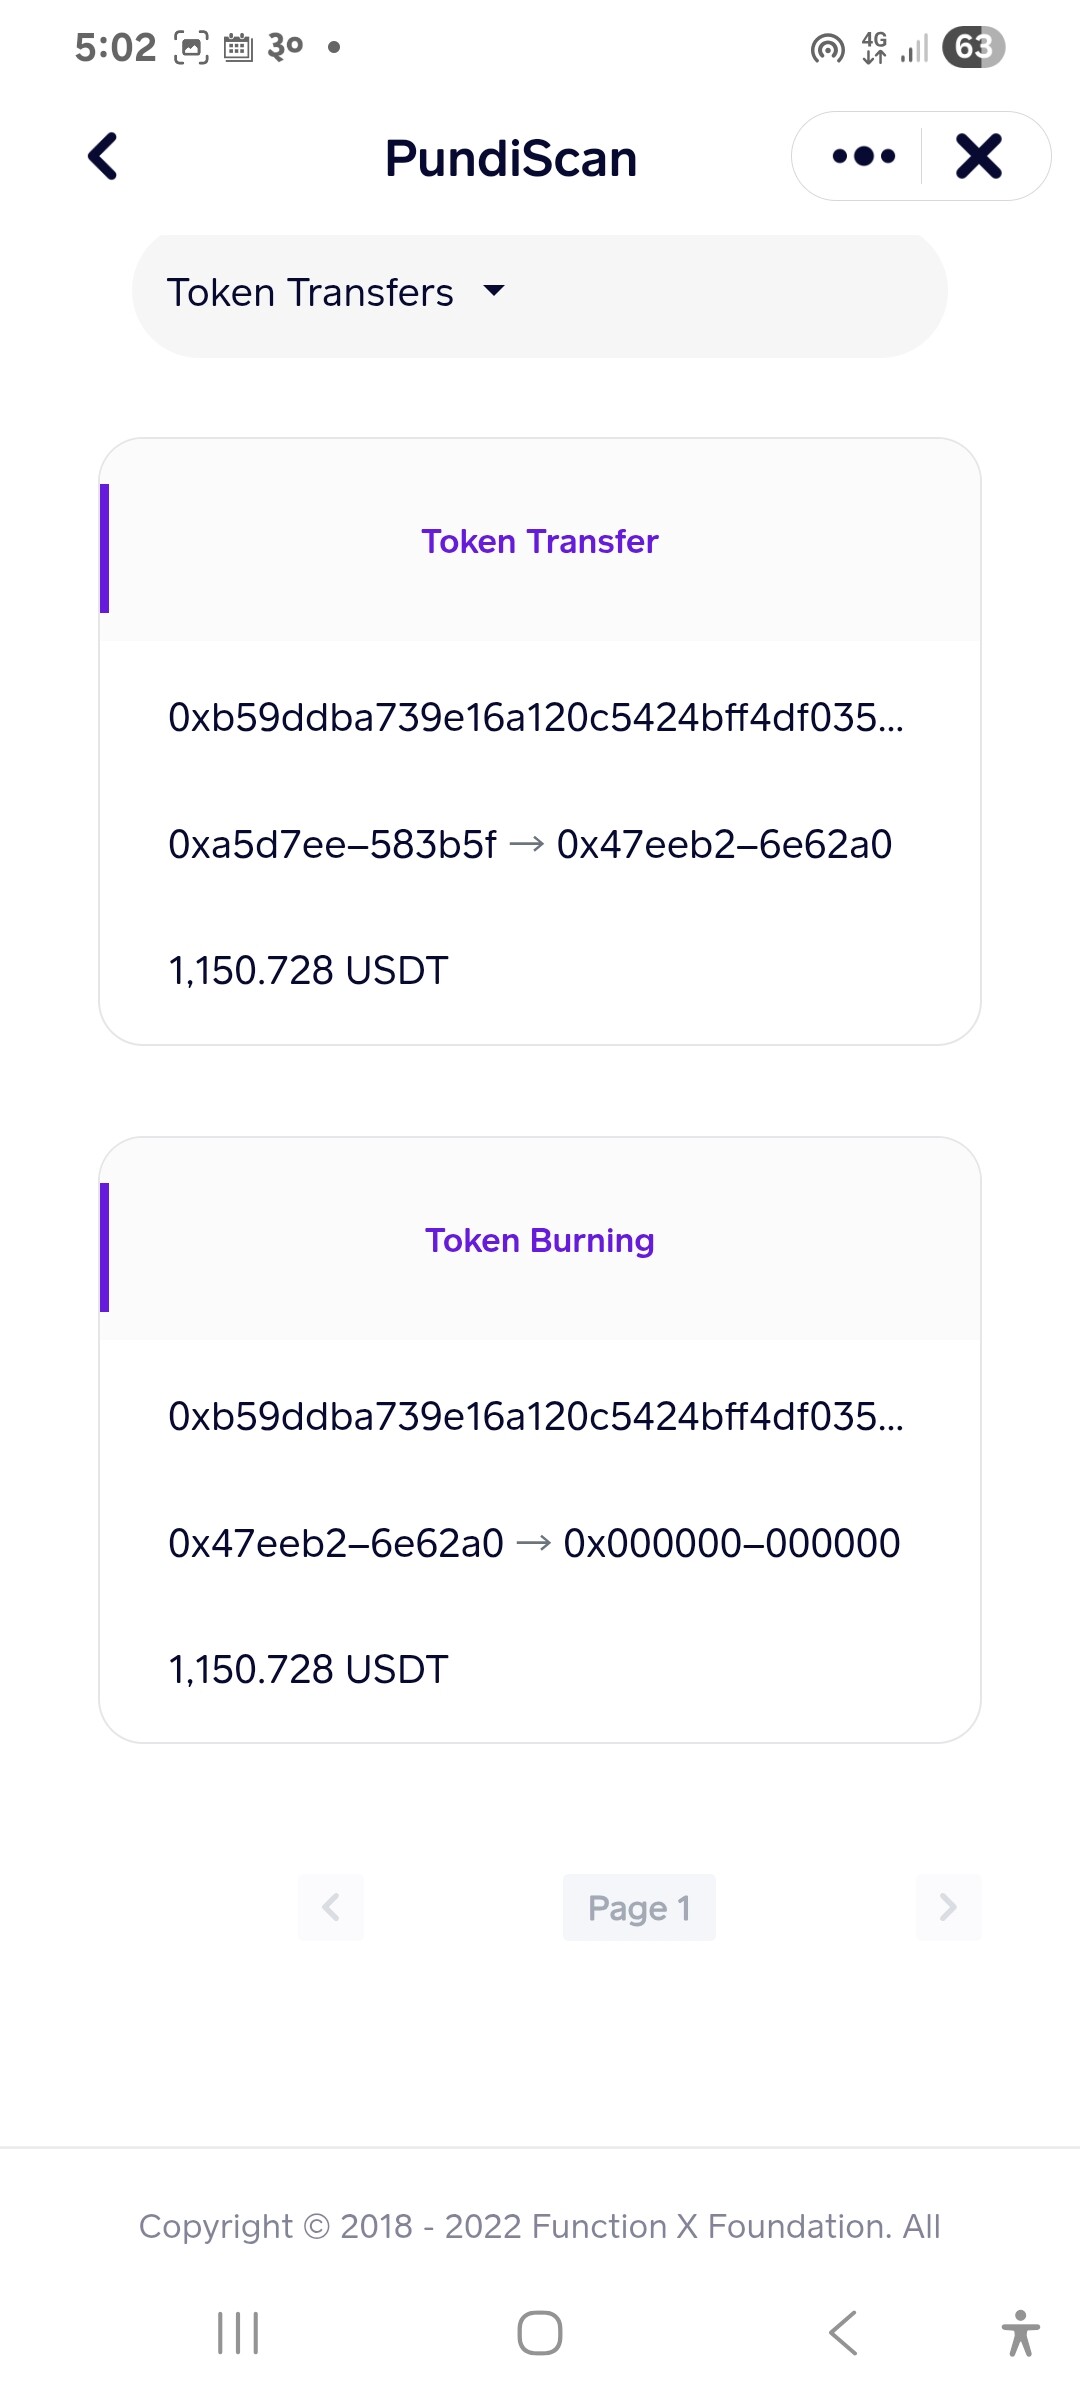The image size is (1080, 2400).
Task: Open transaction hash in Token Transfer card
Action: (536, 718)
